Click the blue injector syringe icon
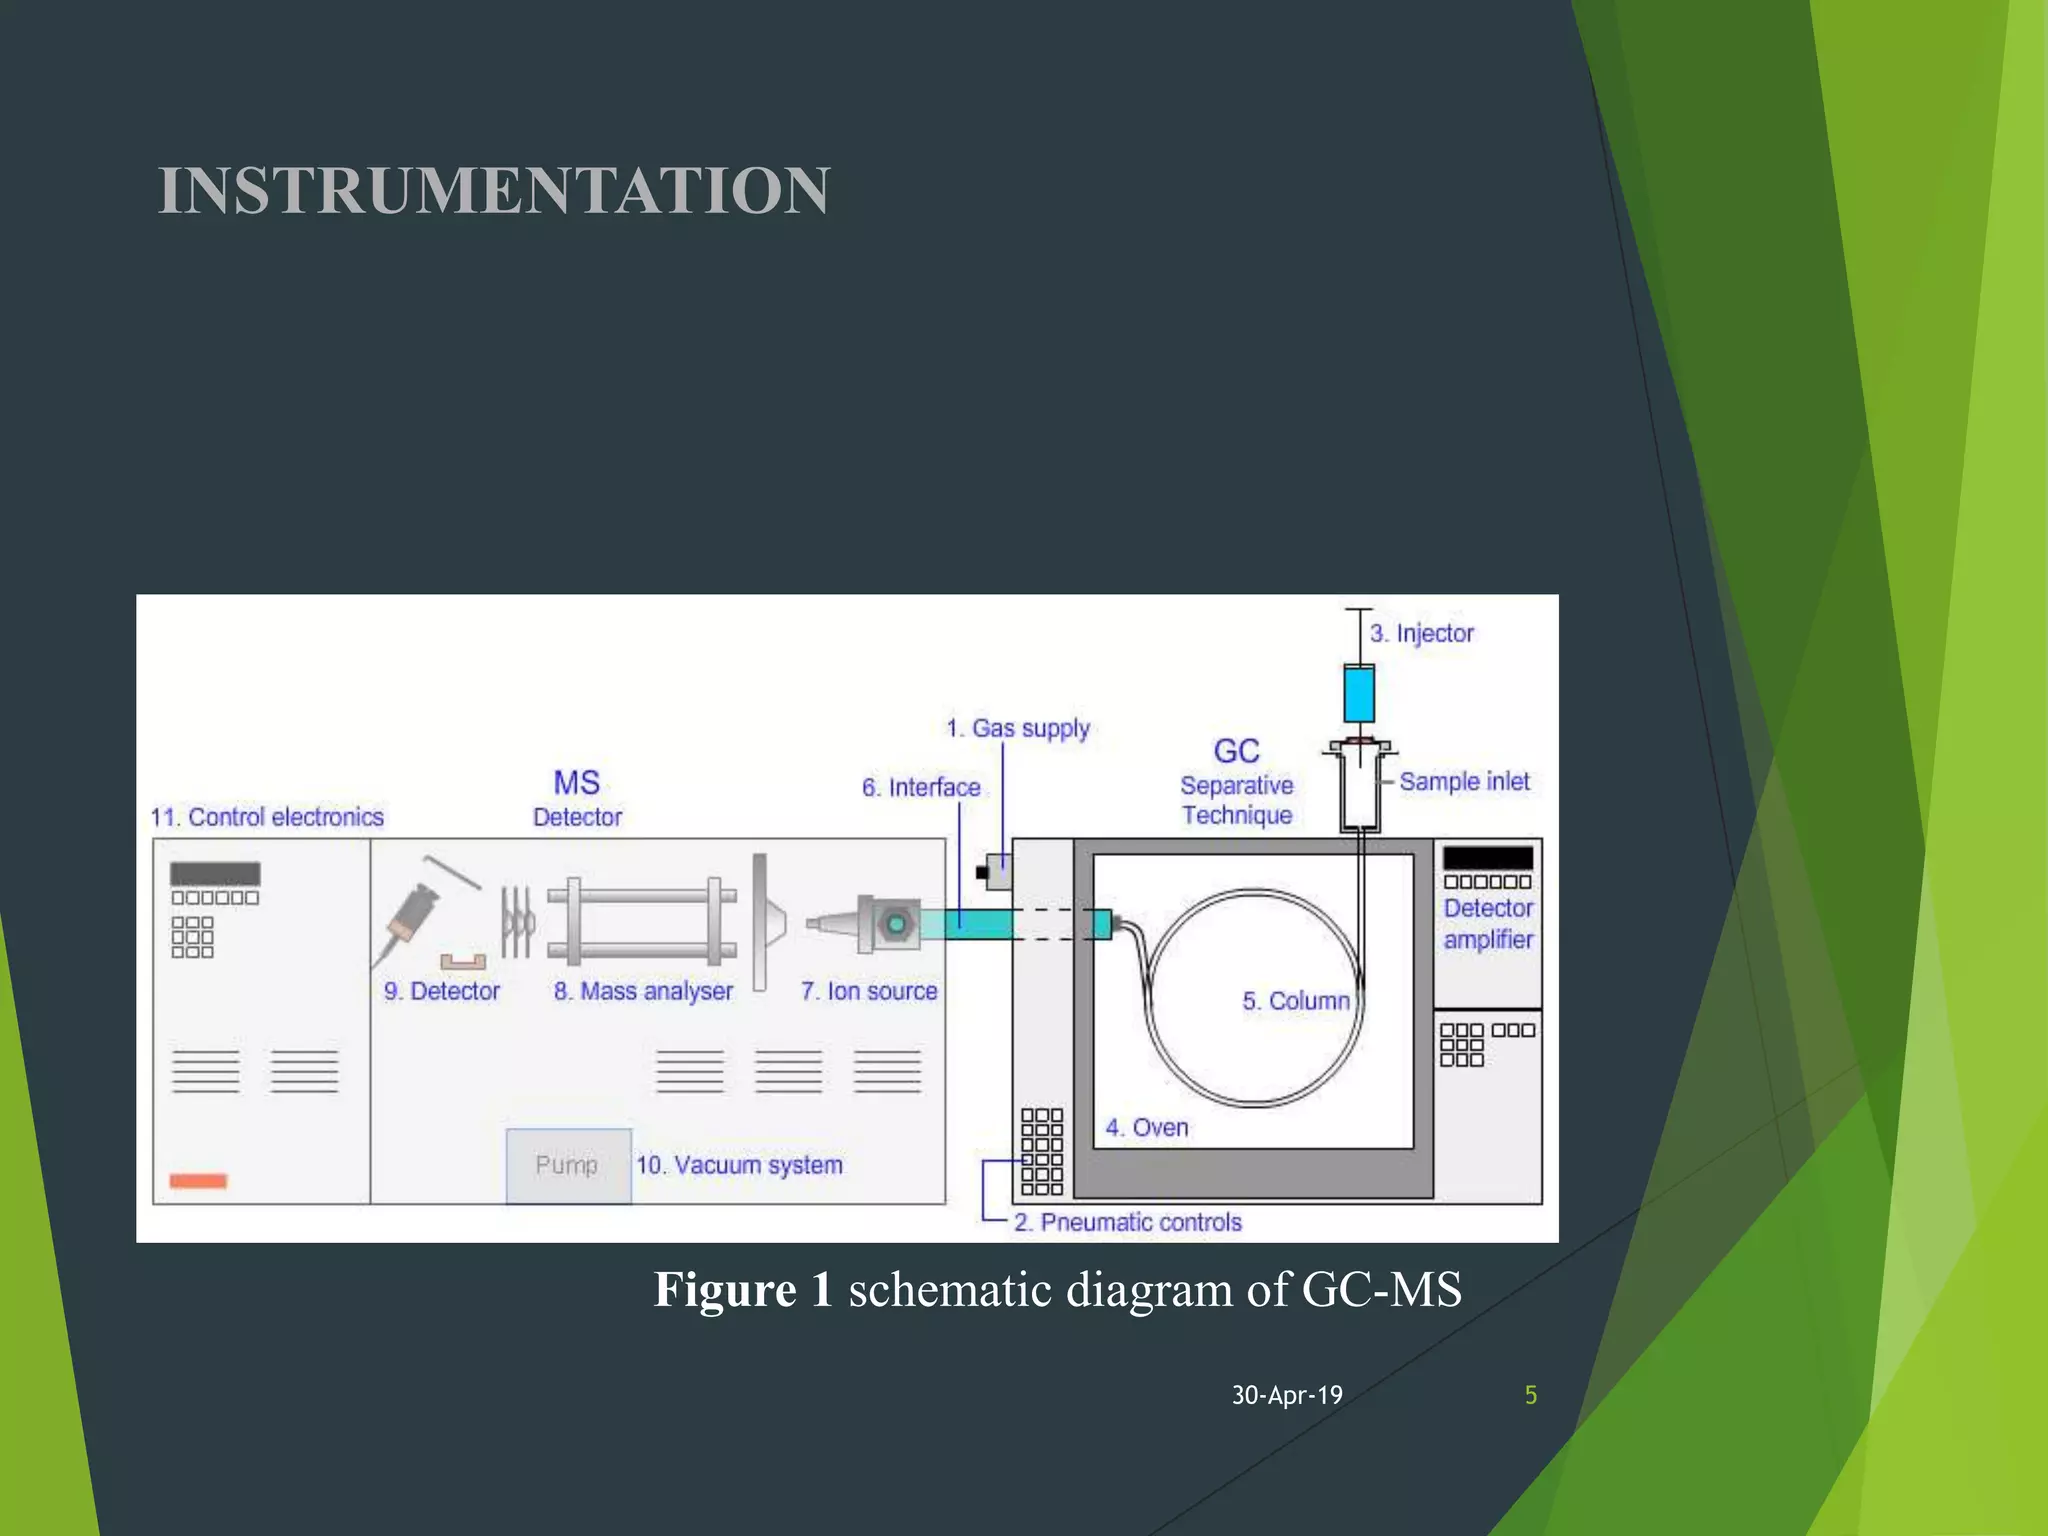The image size is (2048, 1536). tap(1359, 692)
